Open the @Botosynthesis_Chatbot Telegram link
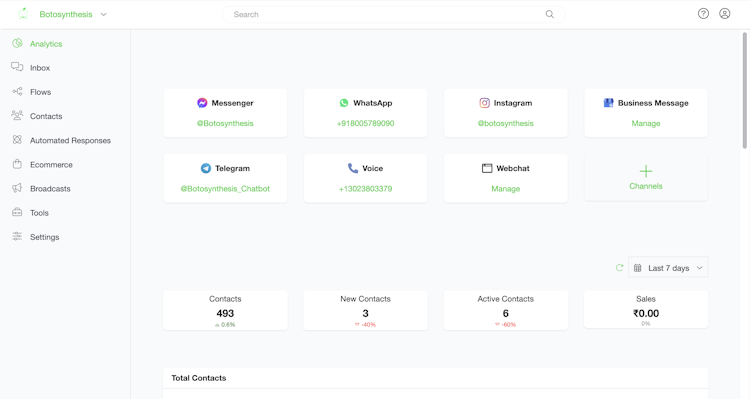Viewport: 750px width, 399px height. pyautogui.click(x=225, y=189)
